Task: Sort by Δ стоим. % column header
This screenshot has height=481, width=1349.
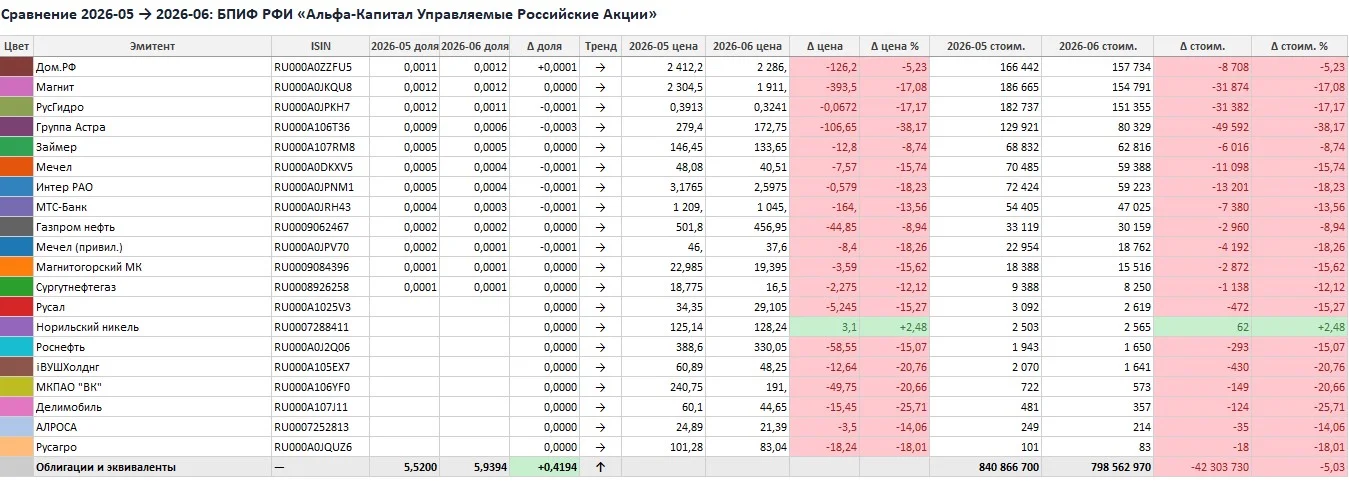Action: (x=1299, y=46)
